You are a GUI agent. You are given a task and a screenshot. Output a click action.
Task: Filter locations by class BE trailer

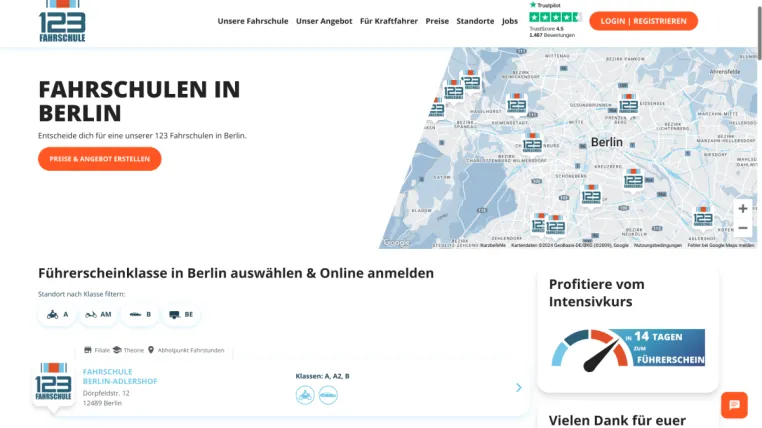(181, 314)
